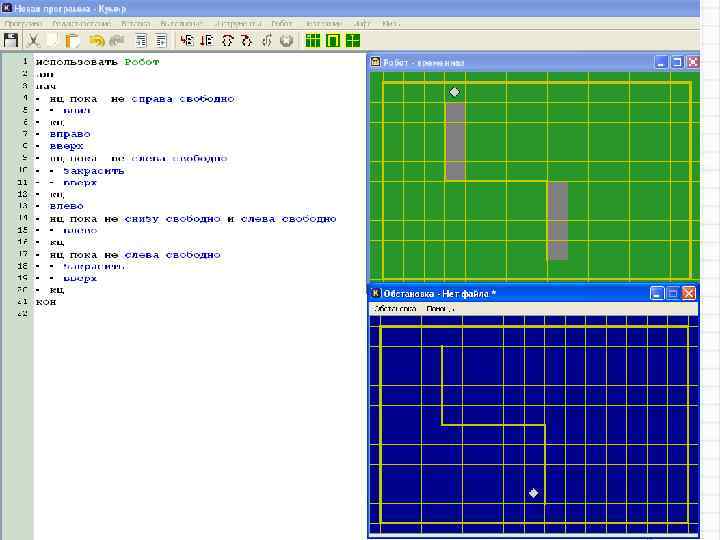720x540 pixels.
Task: Click the 'кон' keyword on line 21
Action: pos(46,302)
